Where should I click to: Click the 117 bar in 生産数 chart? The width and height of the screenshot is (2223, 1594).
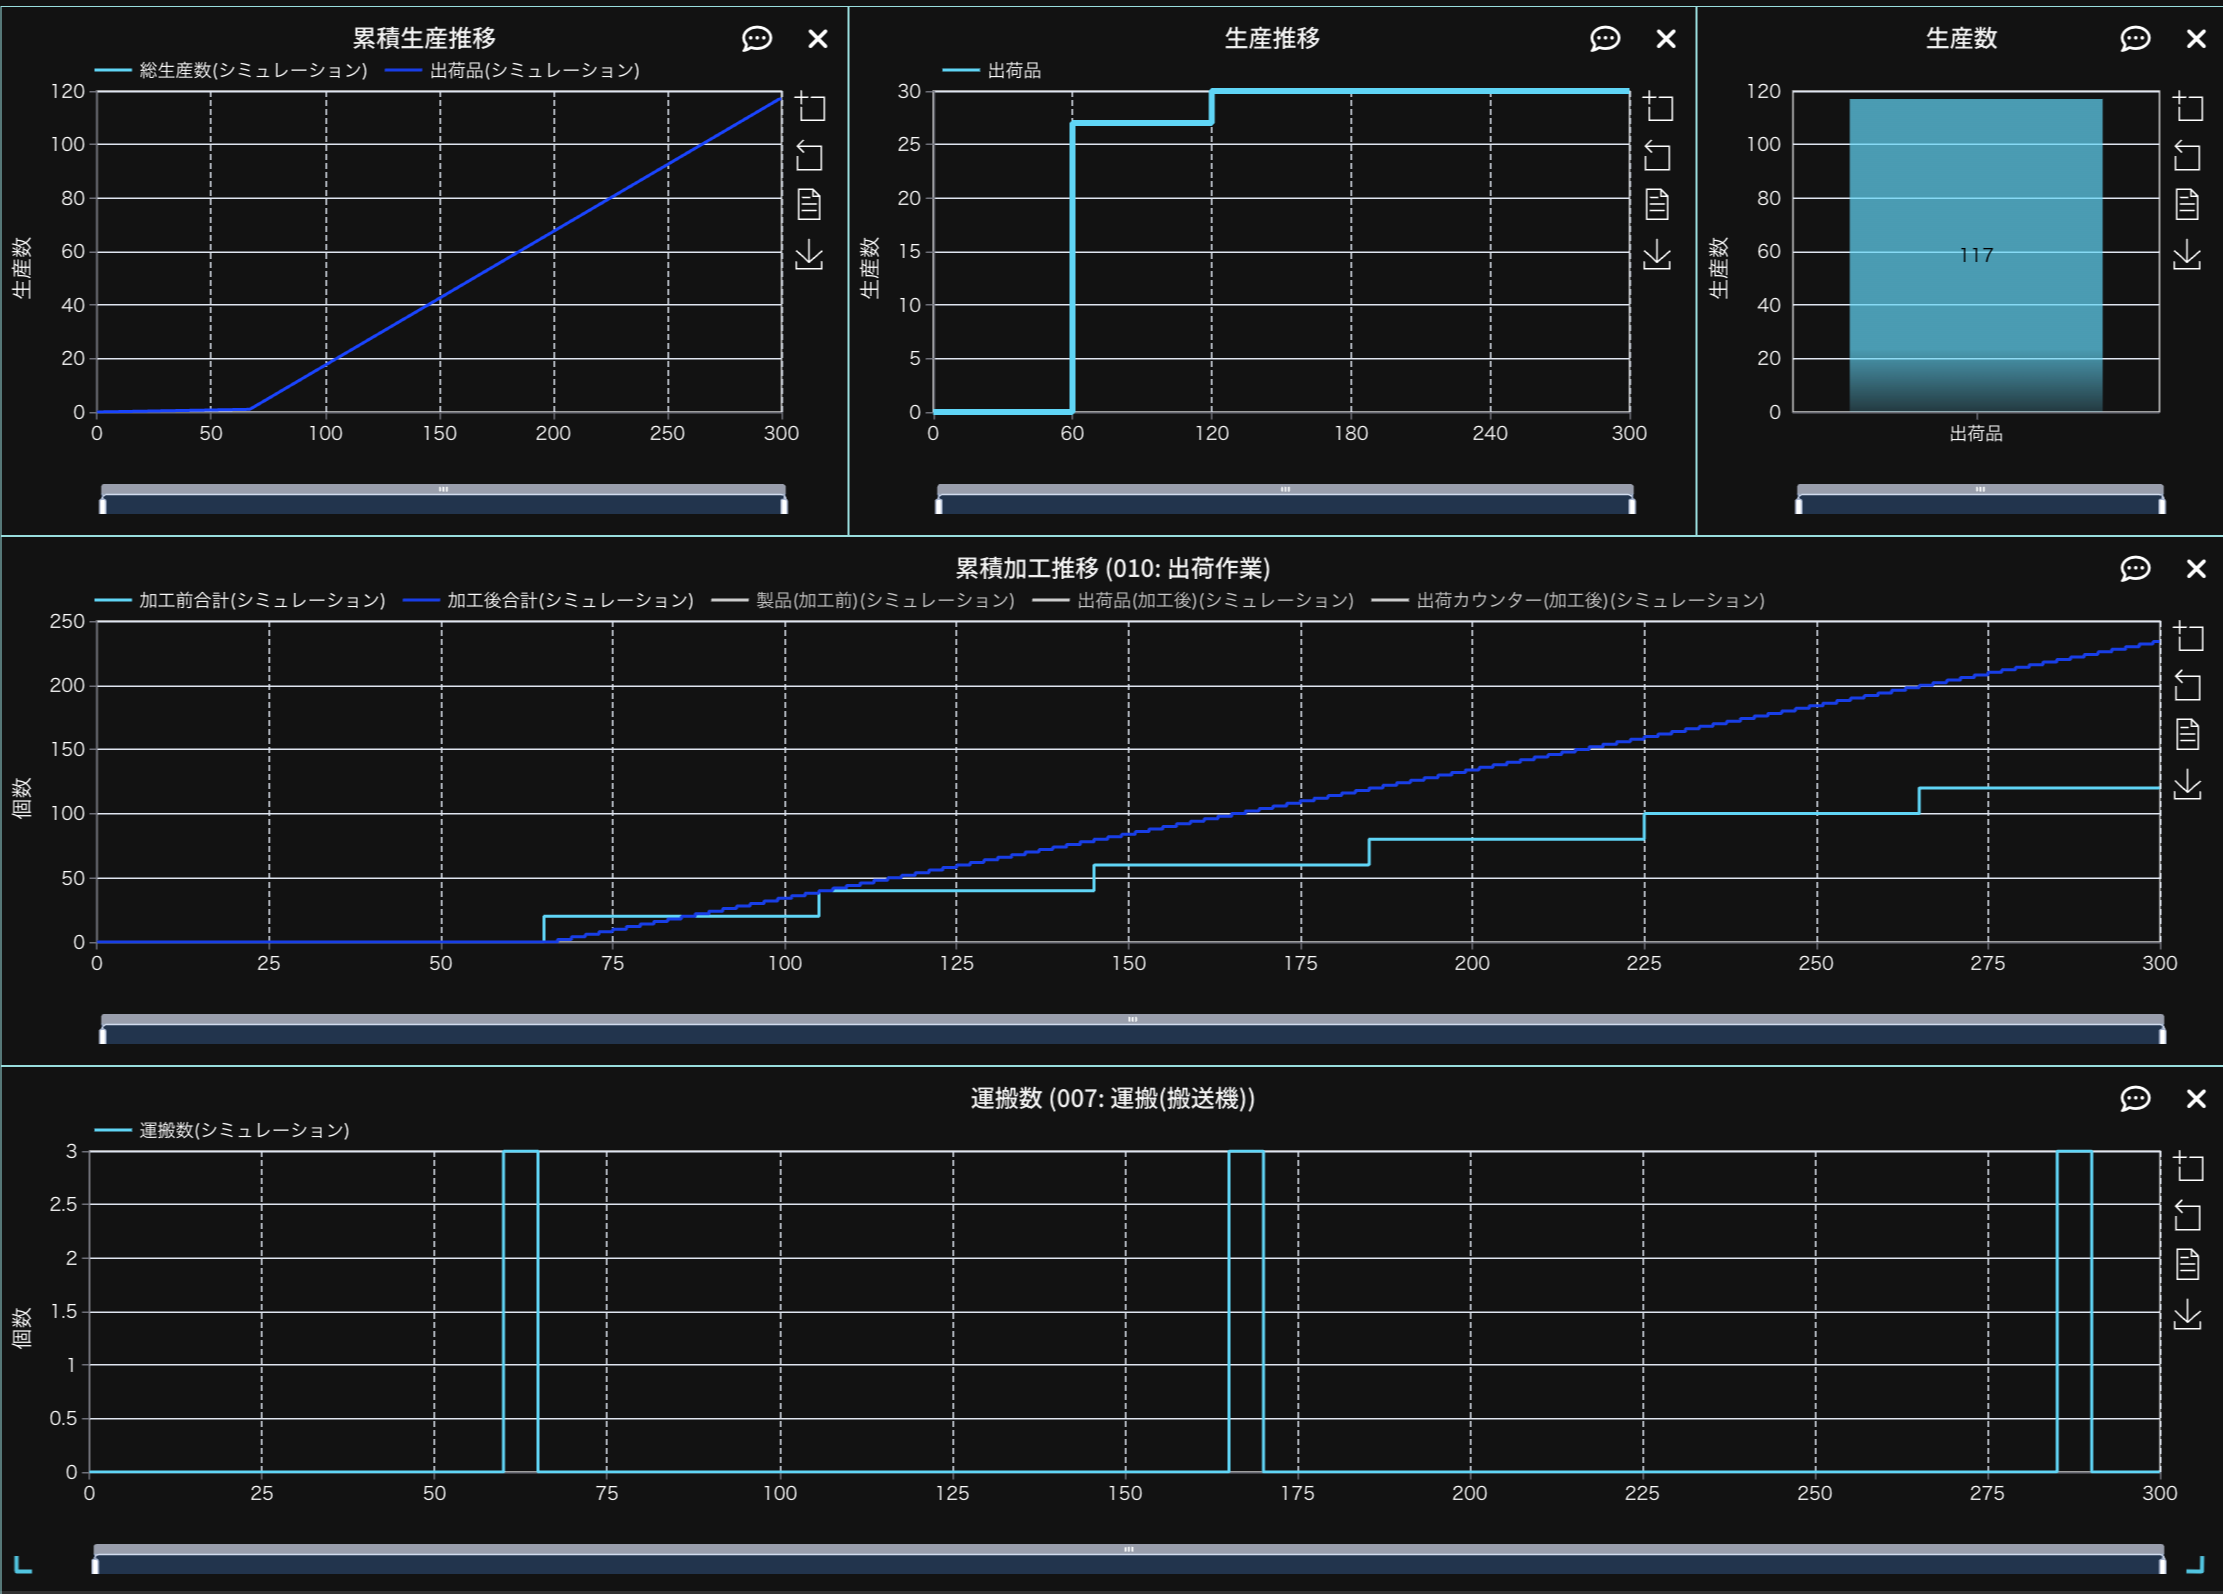pyautogui.click(x=1975, y=255)
